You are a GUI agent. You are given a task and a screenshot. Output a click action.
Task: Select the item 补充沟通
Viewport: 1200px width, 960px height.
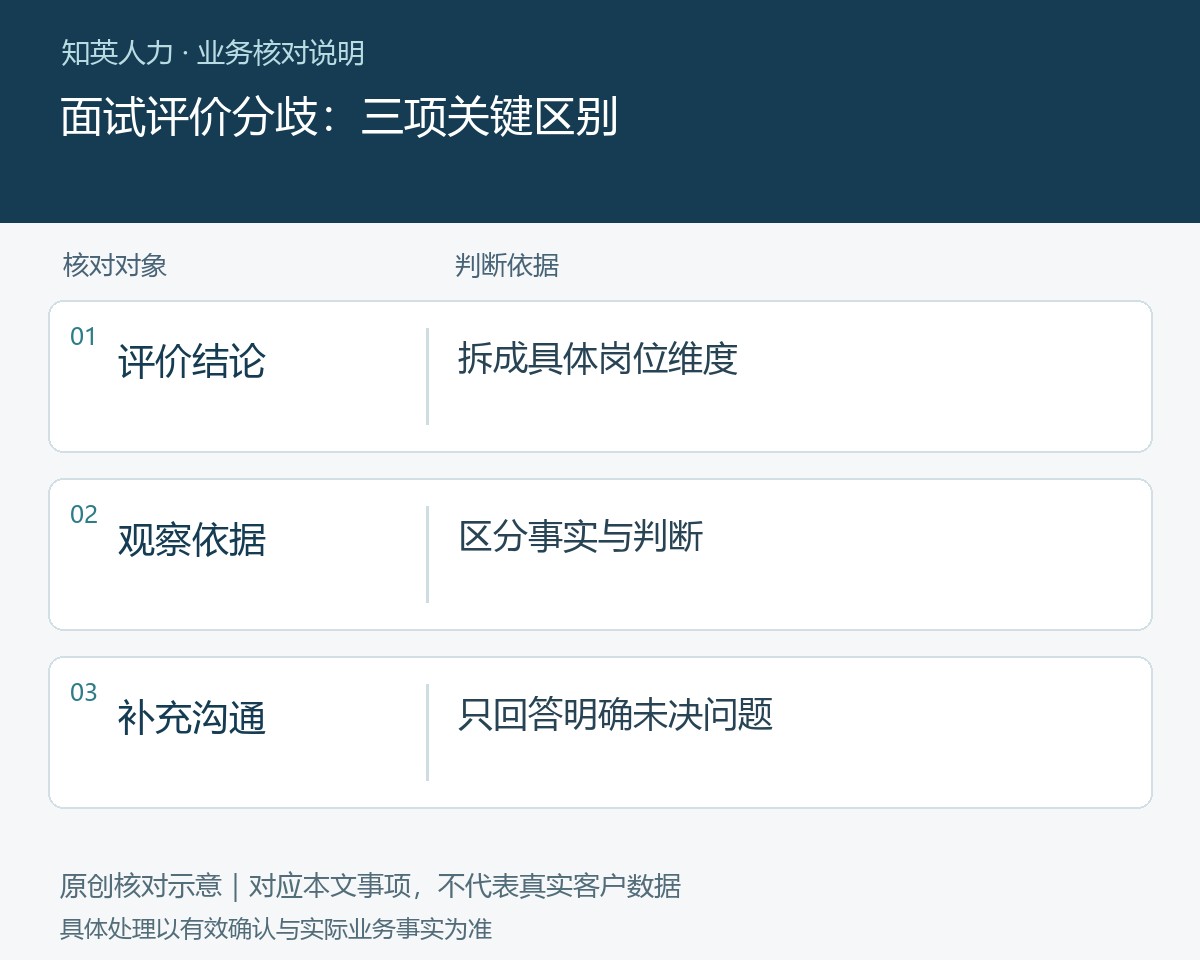[192, 717]
